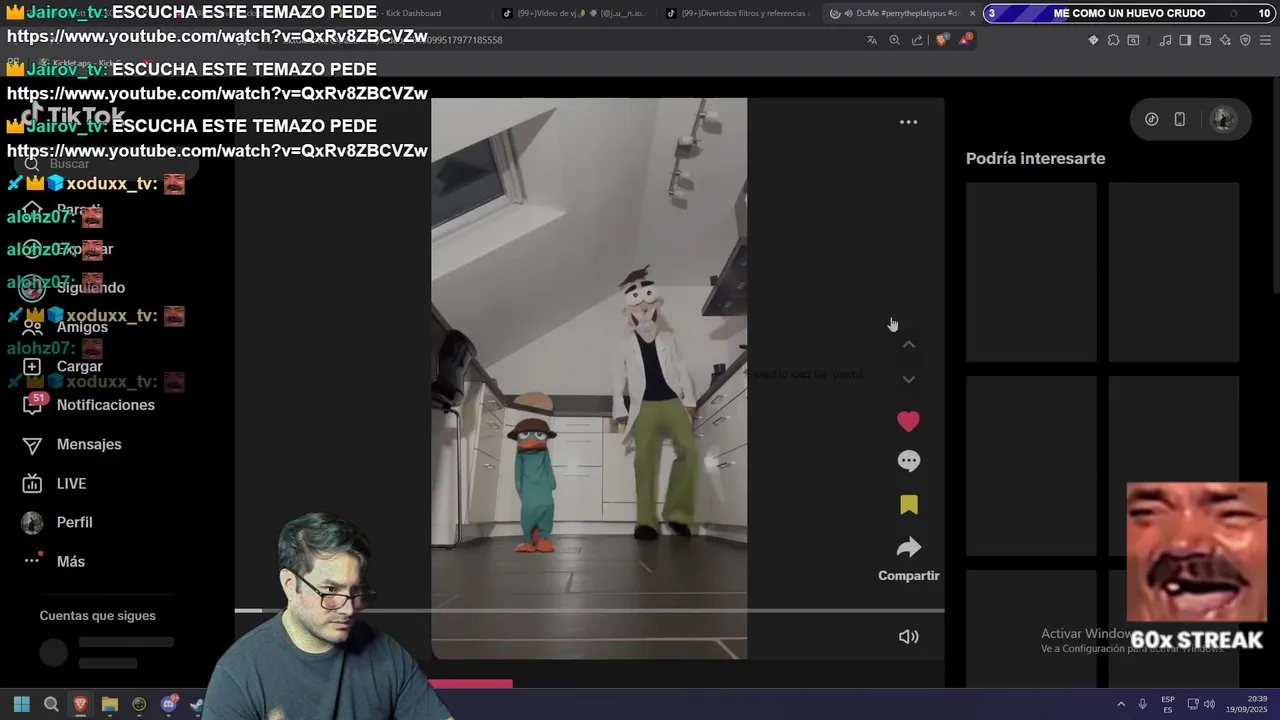1280x720 pixels.
Task: Click the Brave Rewards triangle icon
Action: [965, 40]
